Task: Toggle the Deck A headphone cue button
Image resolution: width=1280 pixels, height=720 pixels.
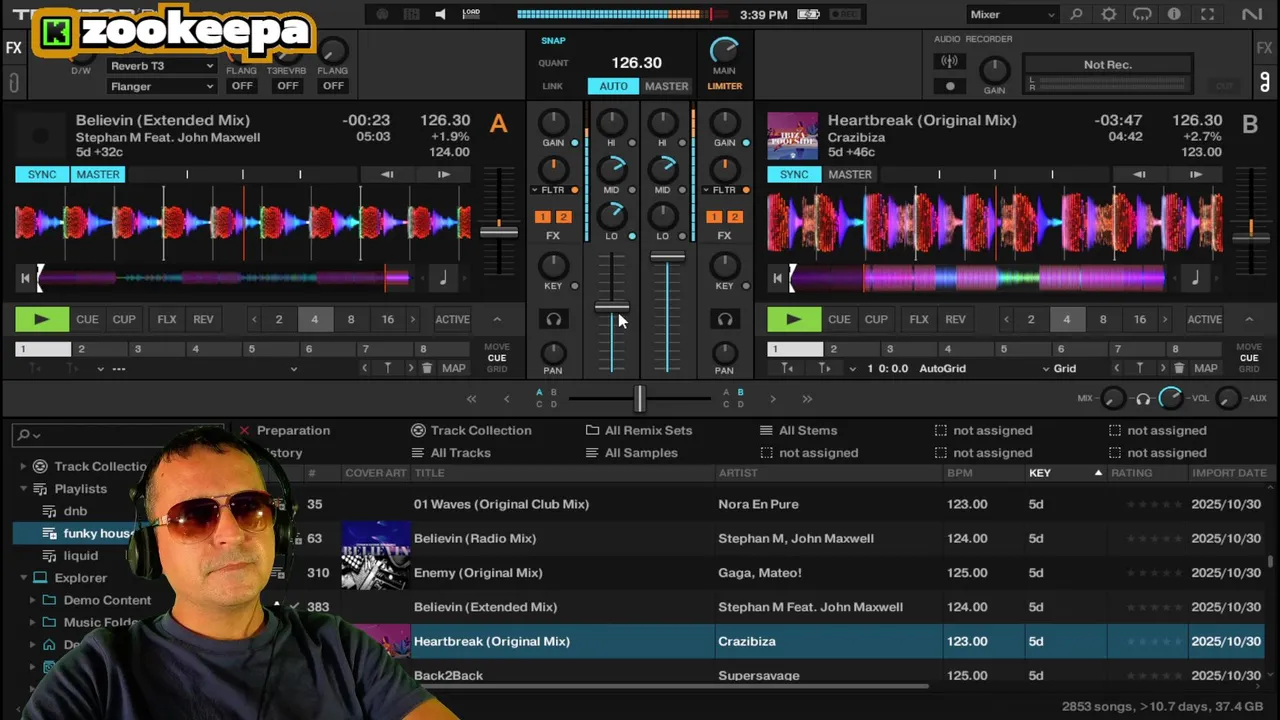Action: [553, 319]
